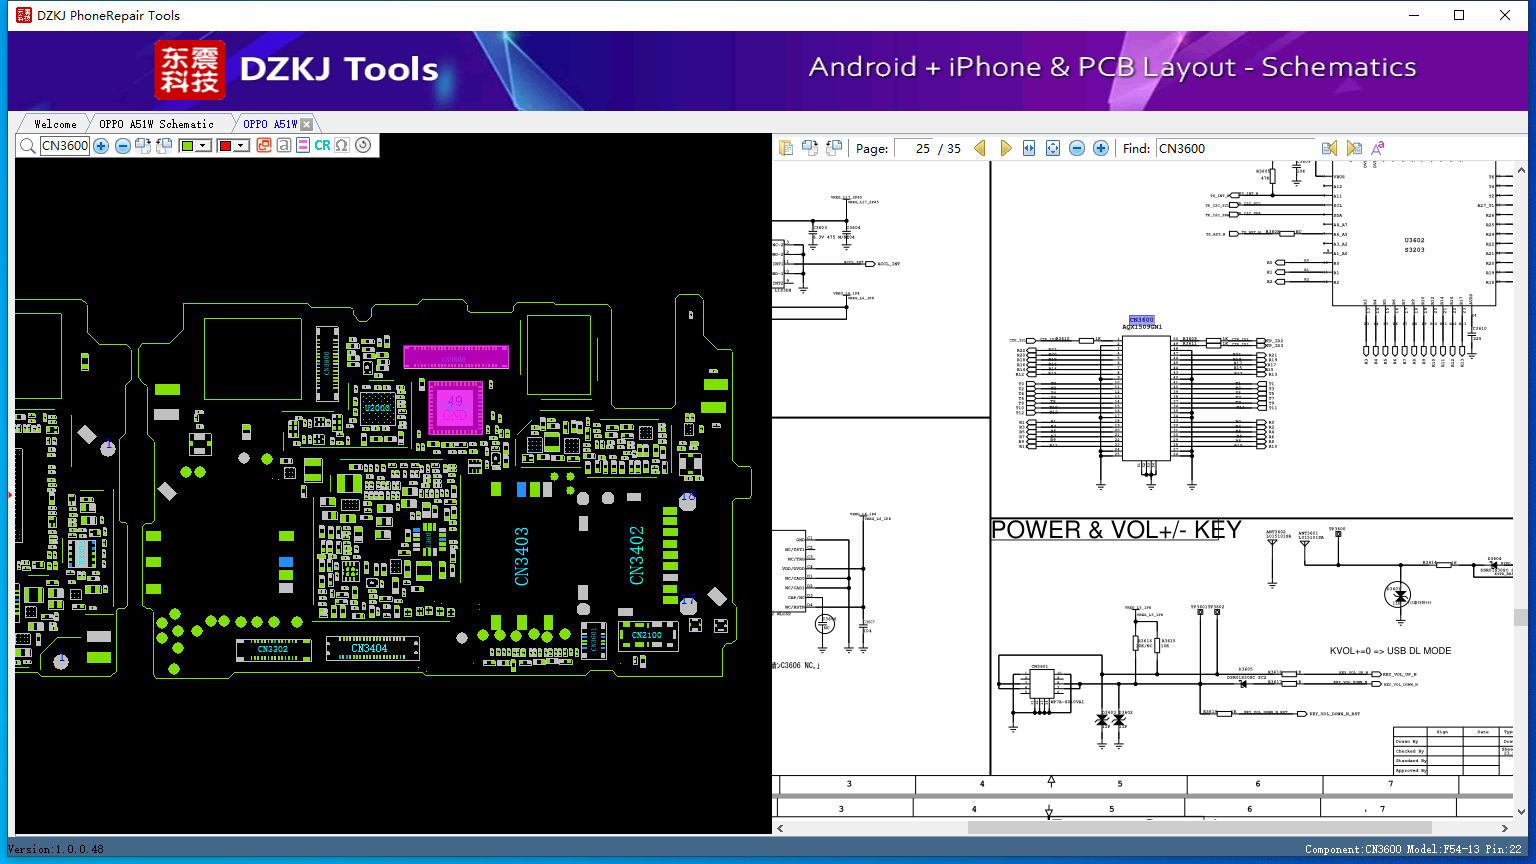Go to previous schematic page
The image size is (1536, 864).
980,148
